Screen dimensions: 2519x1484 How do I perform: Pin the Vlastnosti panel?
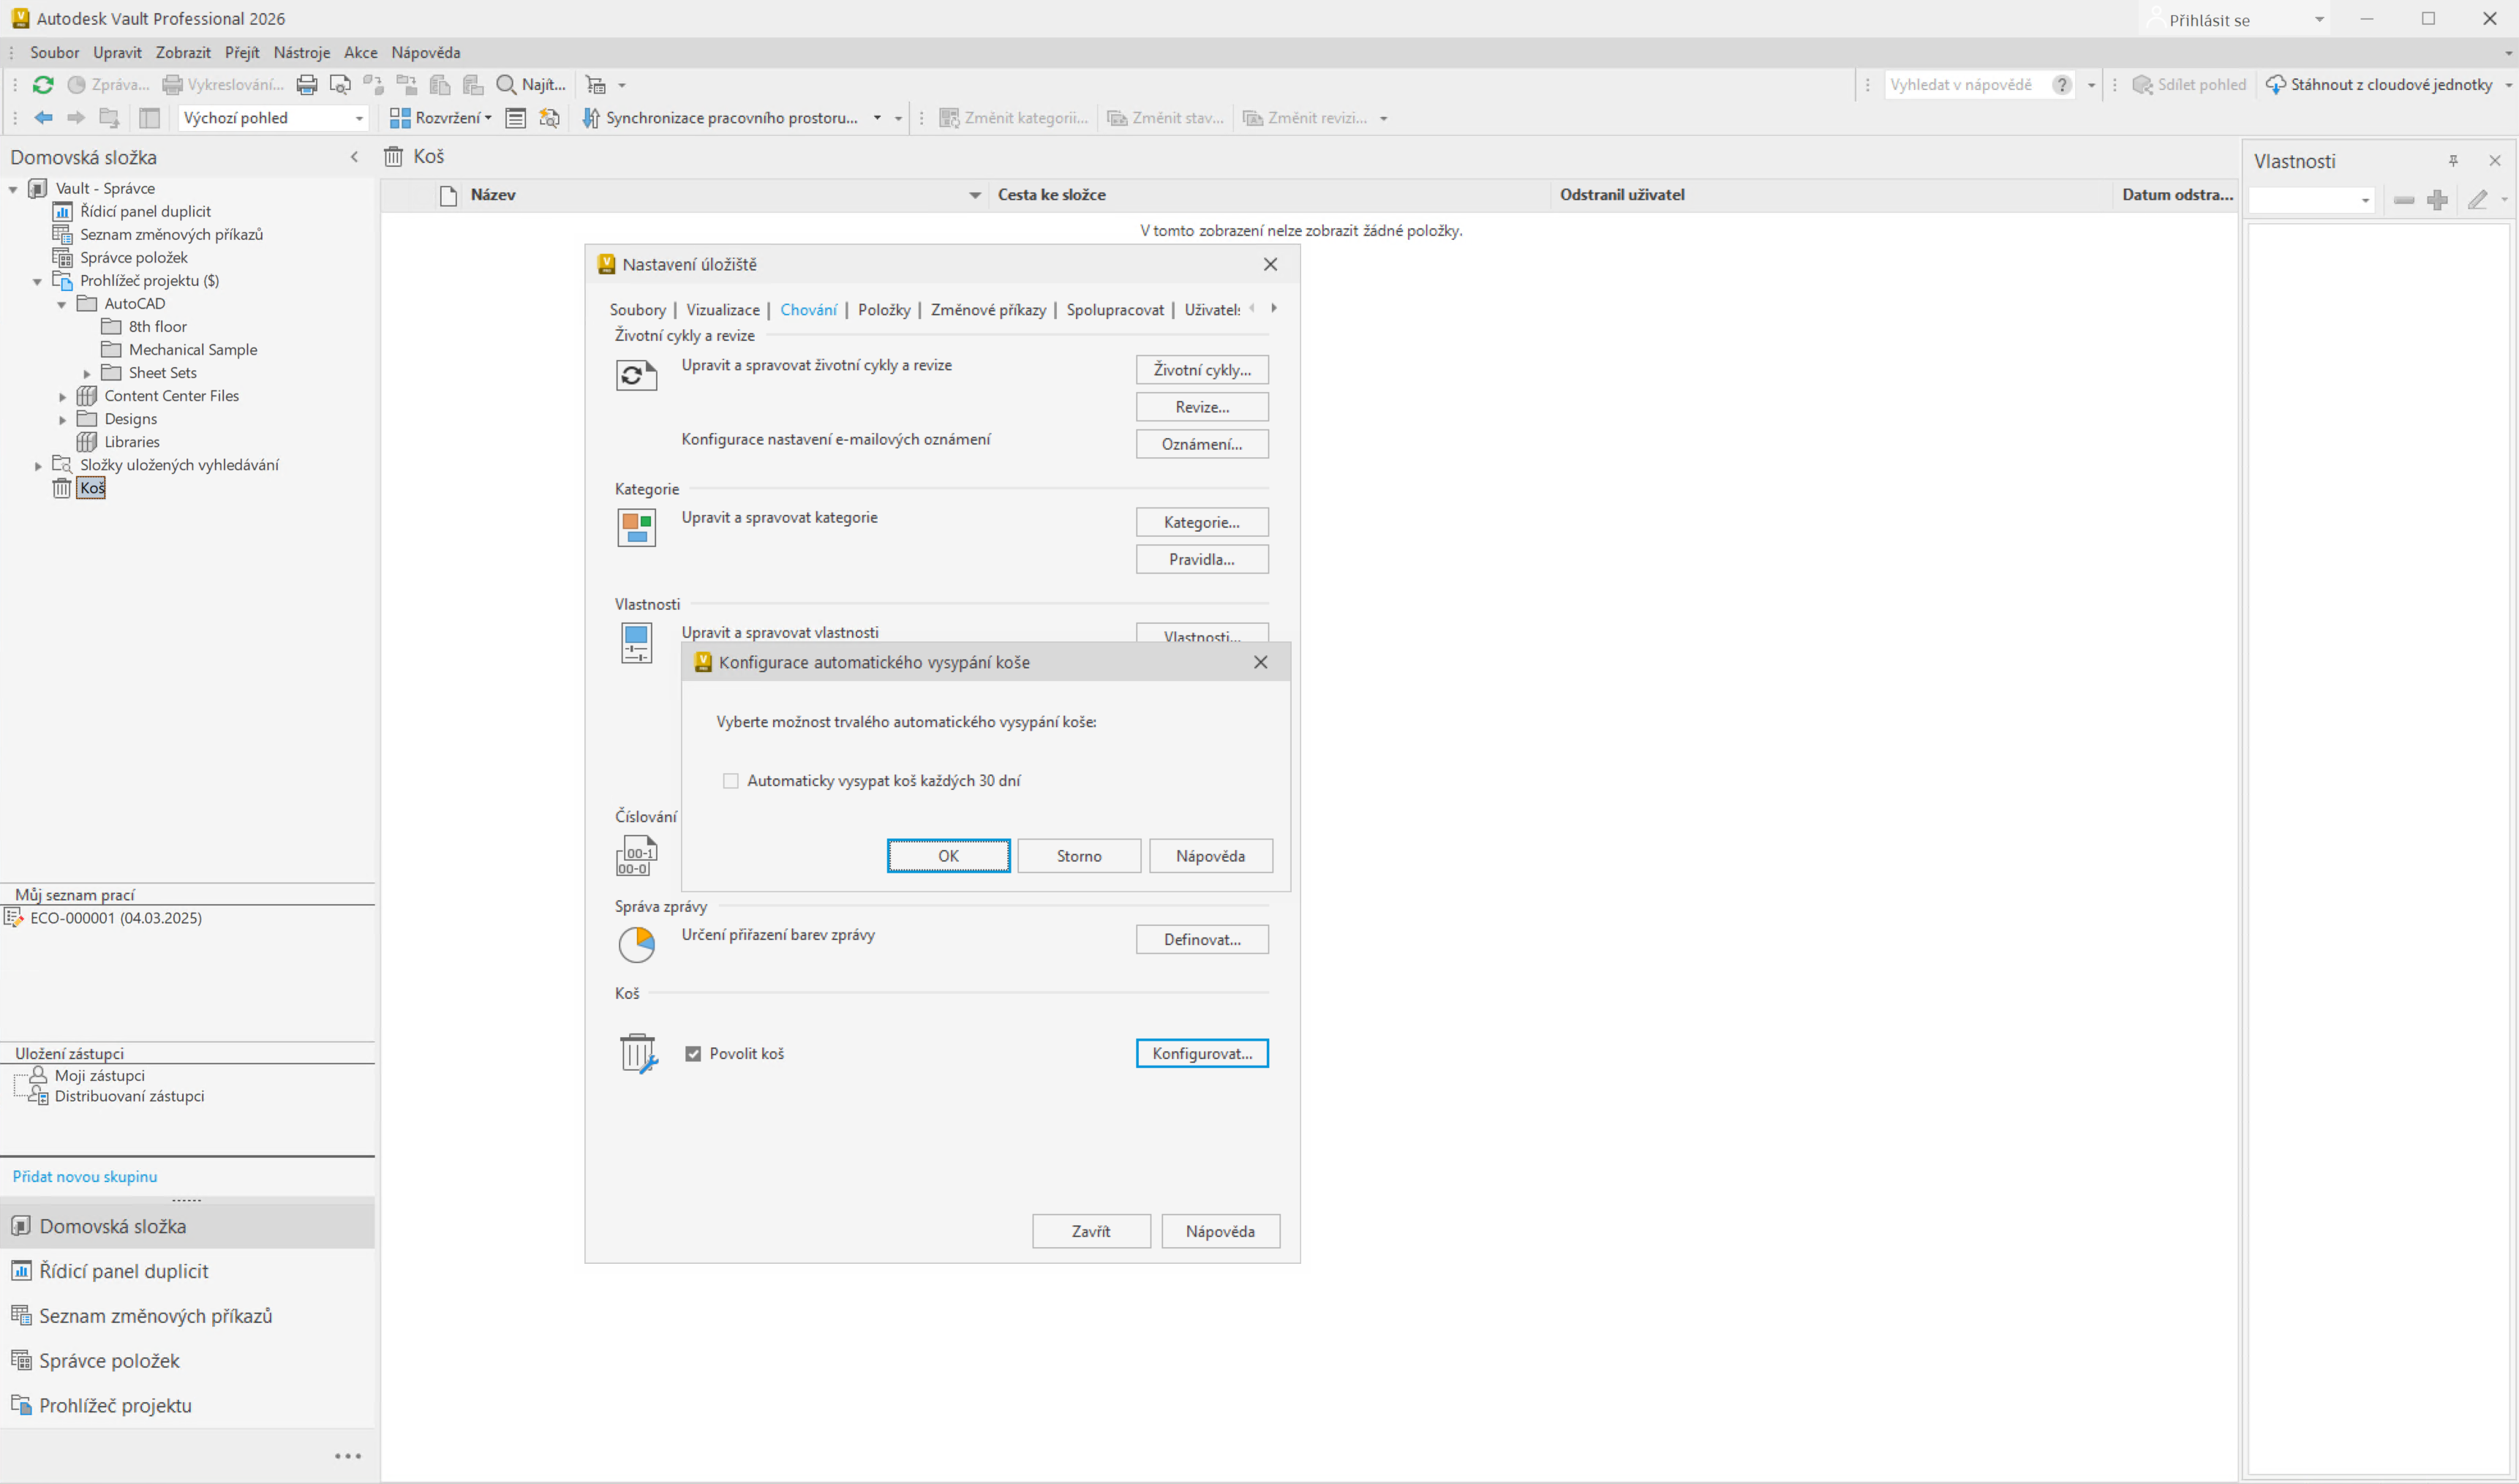[x=2453, y=161]
